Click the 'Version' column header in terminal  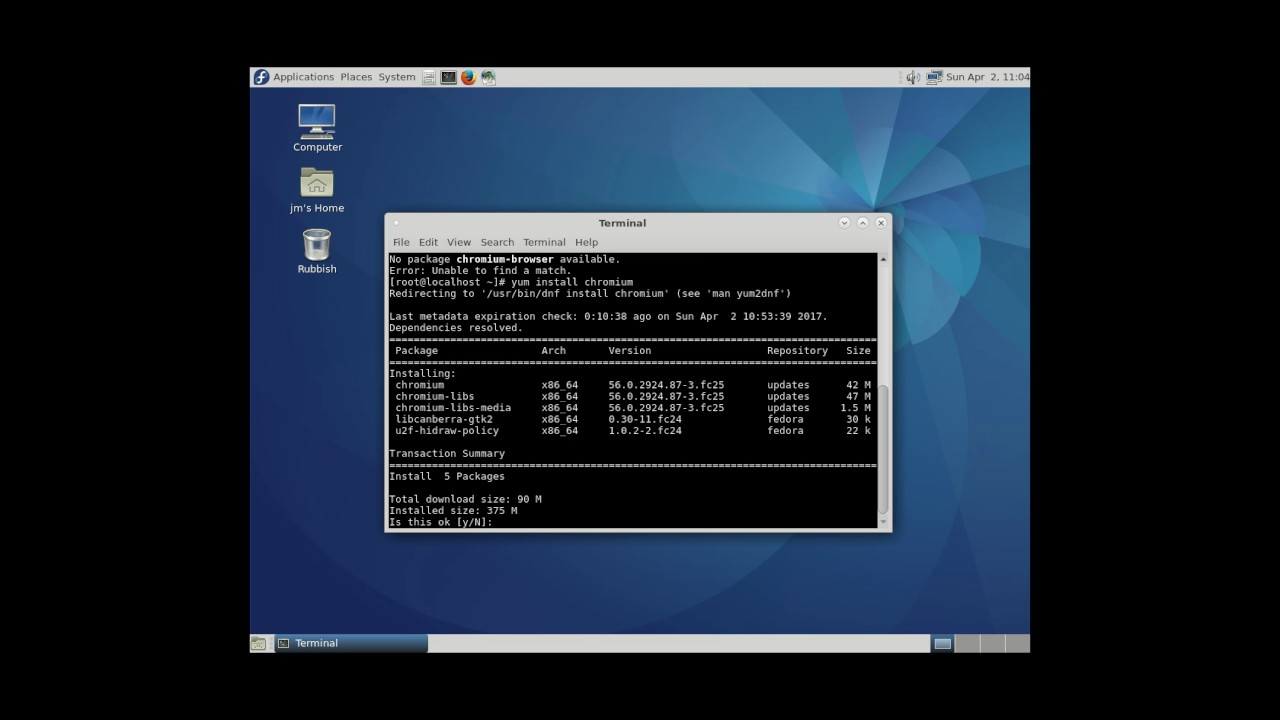[x=630, y=351]
